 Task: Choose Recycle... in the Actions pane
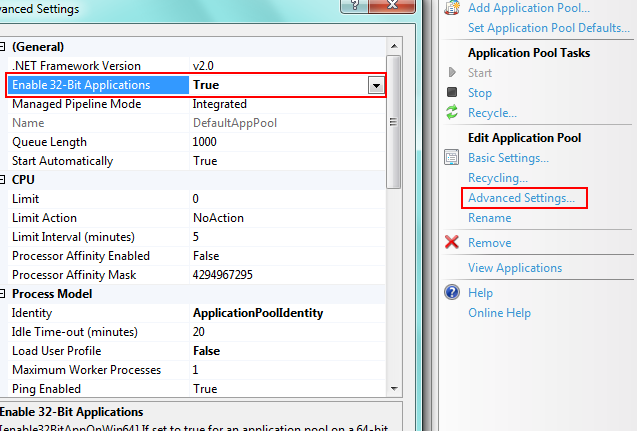coord(492,113)
